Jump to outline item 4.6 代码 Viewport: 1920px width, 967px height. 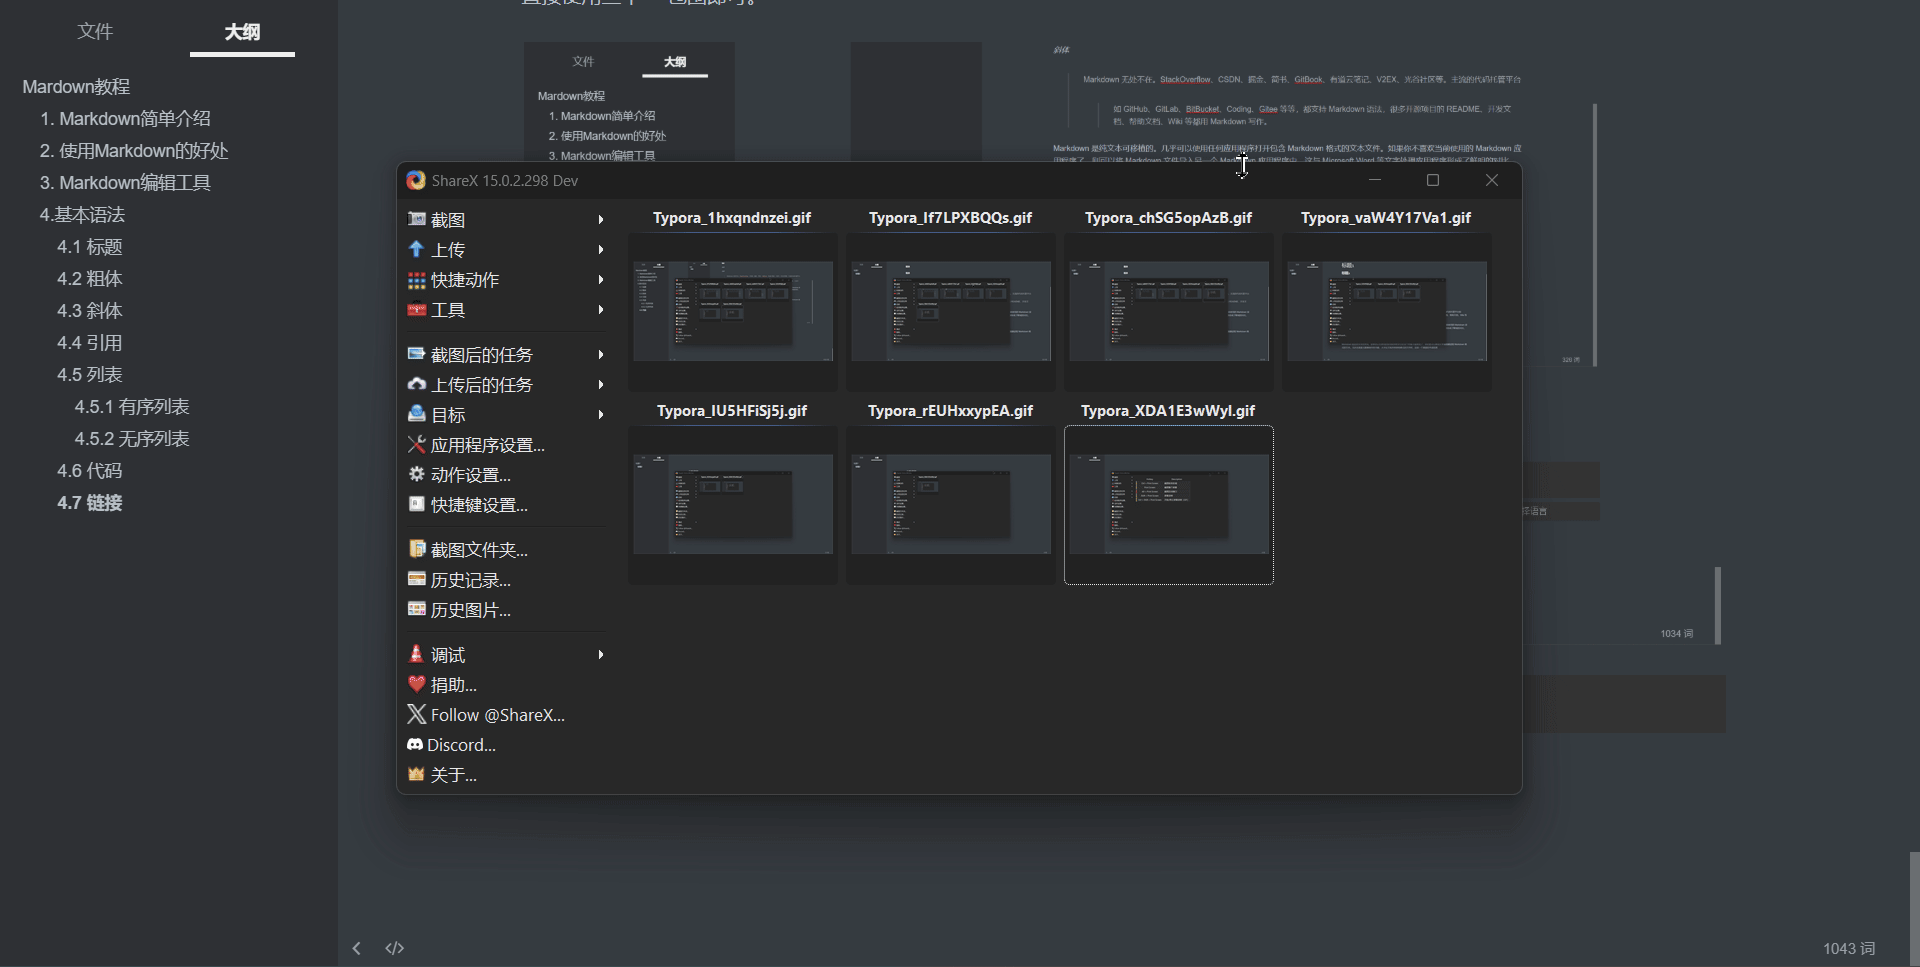pyautogui.click(x=90, y=471)
